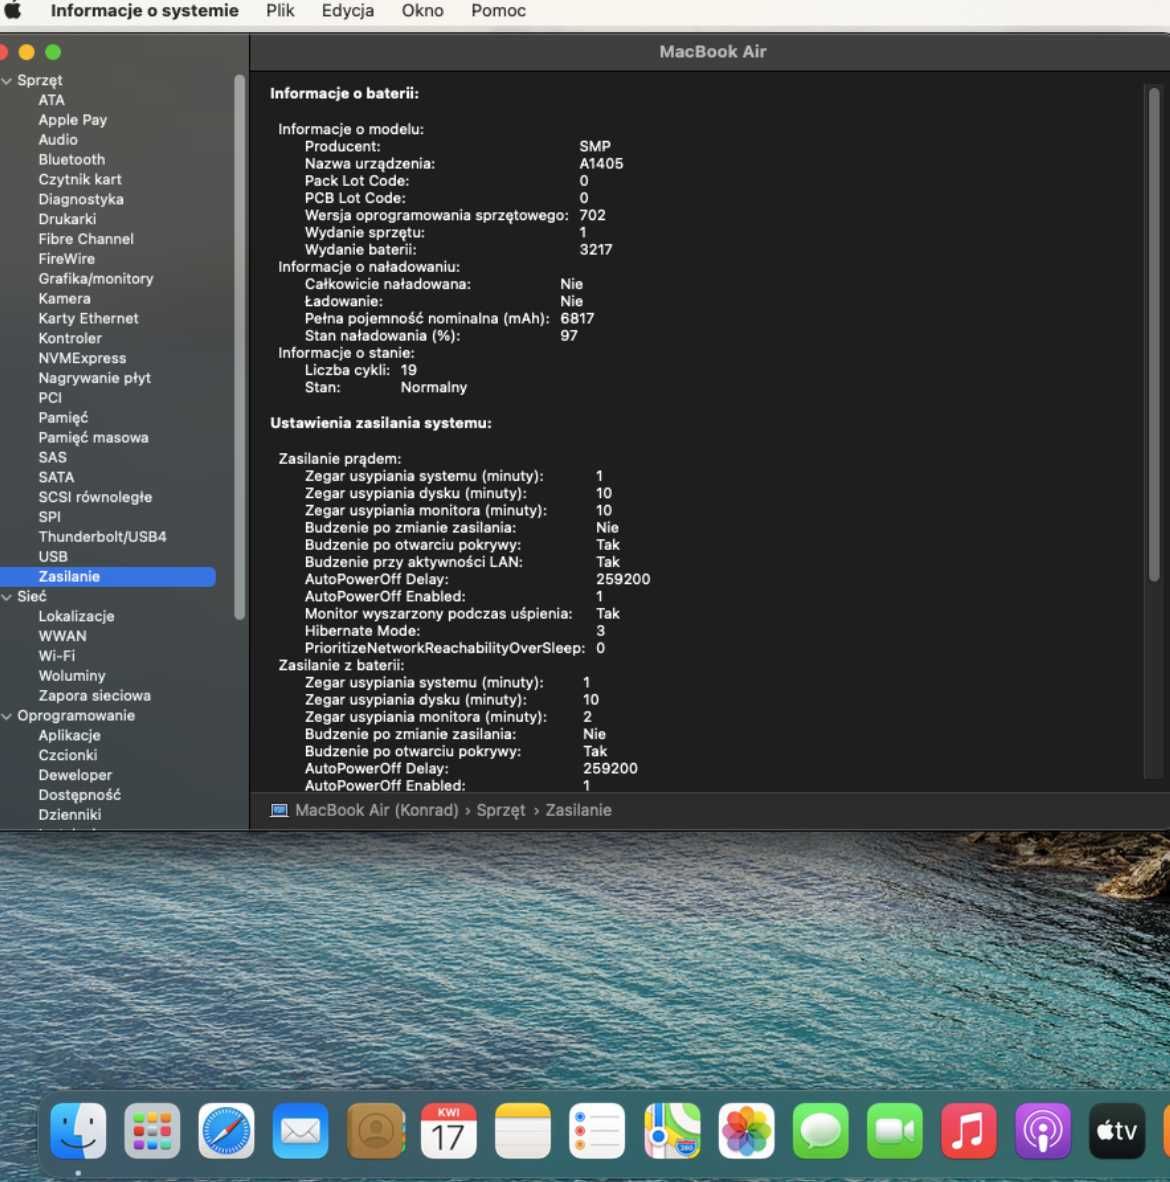The image size is (1170, 1182).
Task: Select Thunderbolt/USB4 in the sidebar
Action: (103, 537)
